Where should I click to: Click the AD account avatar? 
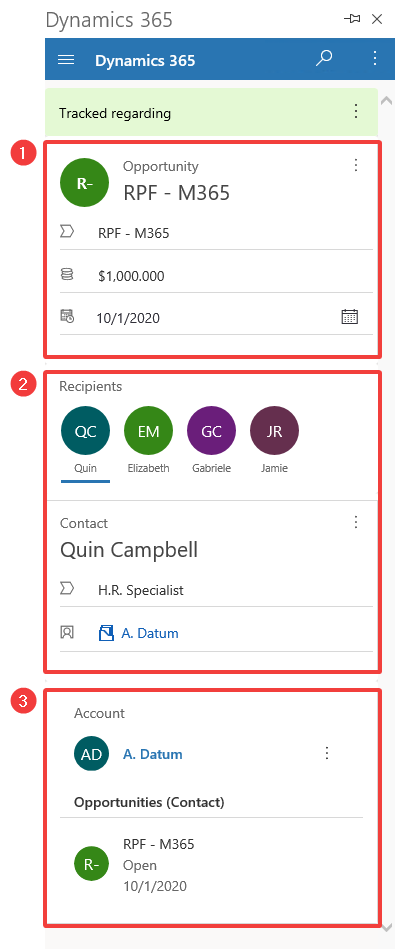[91, 754]
